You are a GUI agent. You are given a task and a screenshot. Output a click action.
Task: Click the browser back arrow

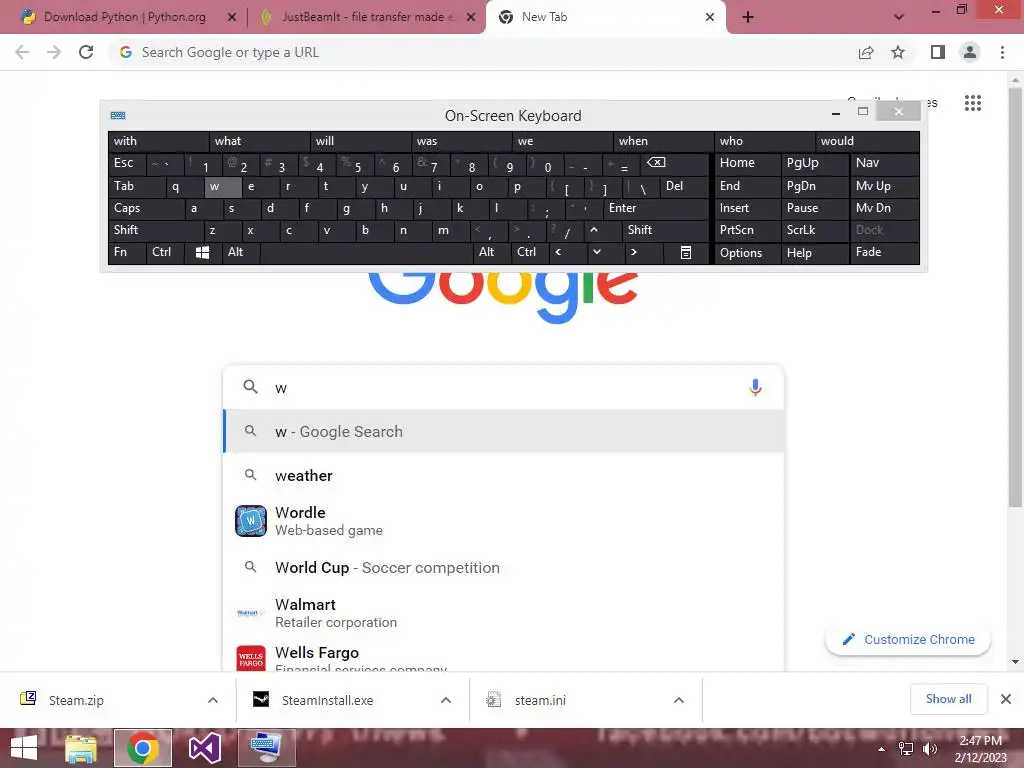click(22, 52)
